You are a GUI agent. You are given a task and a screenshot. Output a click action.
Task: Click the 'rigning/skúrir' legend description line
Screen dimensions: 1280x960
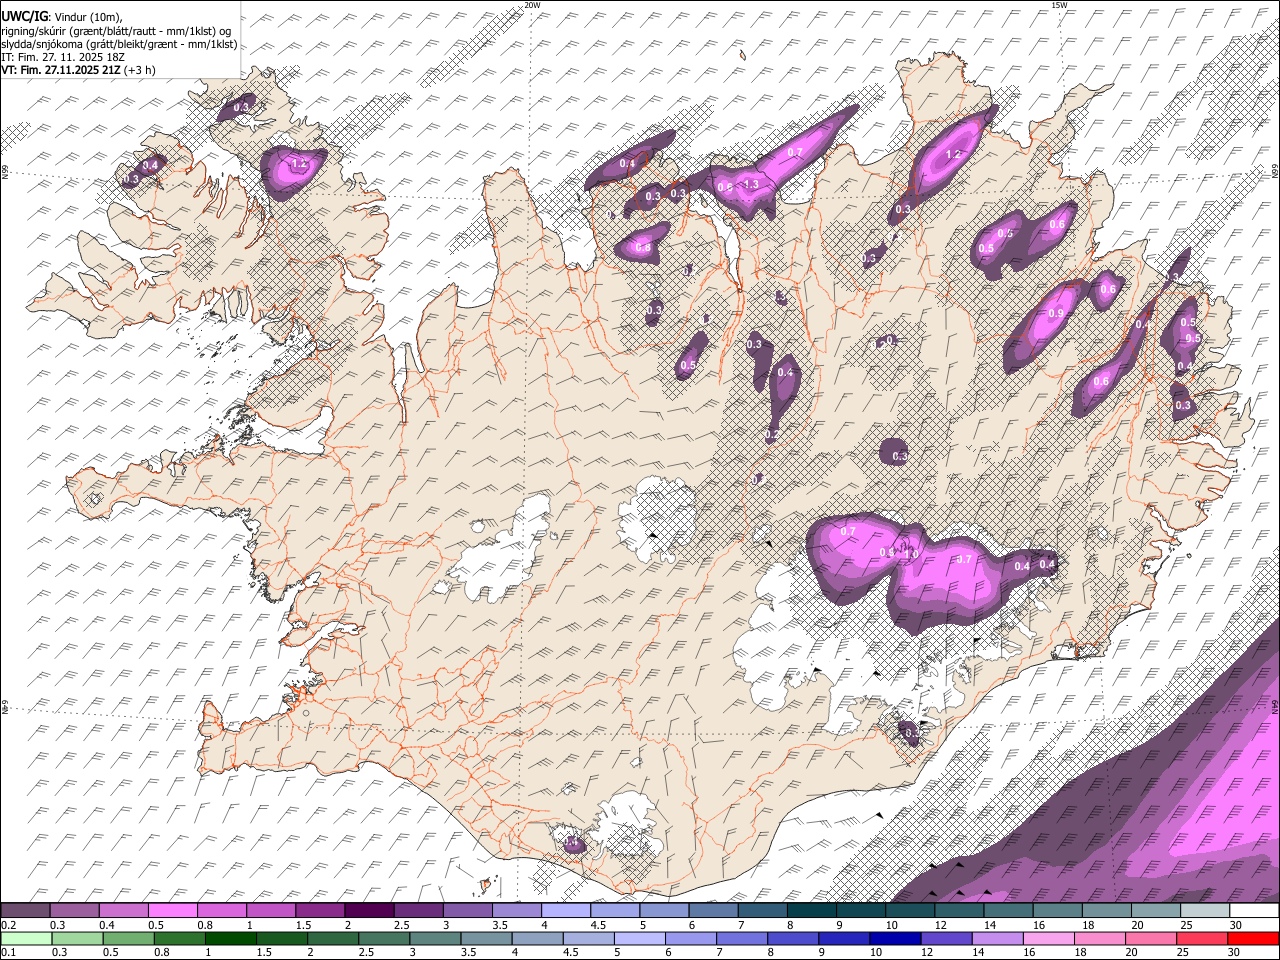pos(116,30)
